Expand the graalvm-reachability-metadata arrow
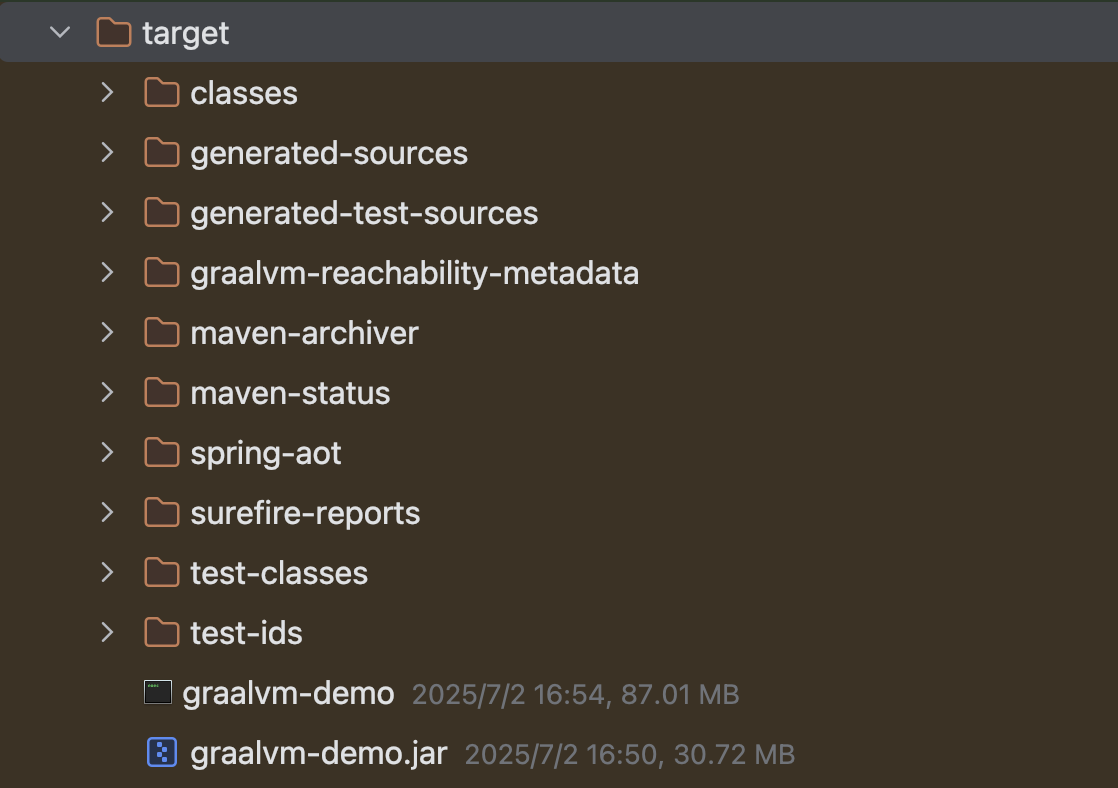Screen dimensions: 1118x788 (x=107, y=272)
